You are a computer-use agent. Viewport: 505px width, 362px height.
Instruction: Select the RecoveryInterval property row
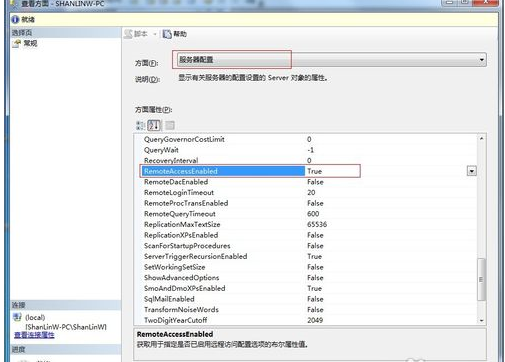pyautogui.click(x=306, y=160)
